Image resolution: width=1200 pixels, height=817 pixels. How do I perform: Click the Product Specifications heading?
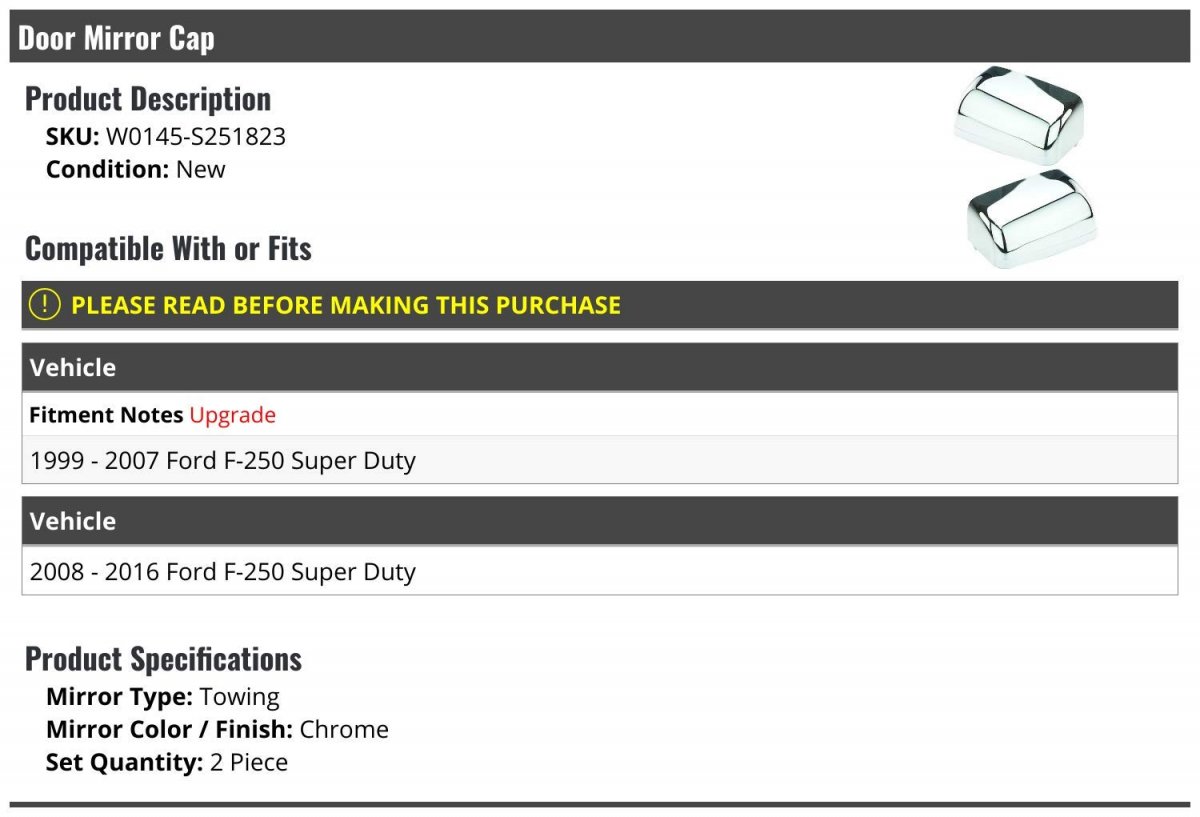coord(163,659)
